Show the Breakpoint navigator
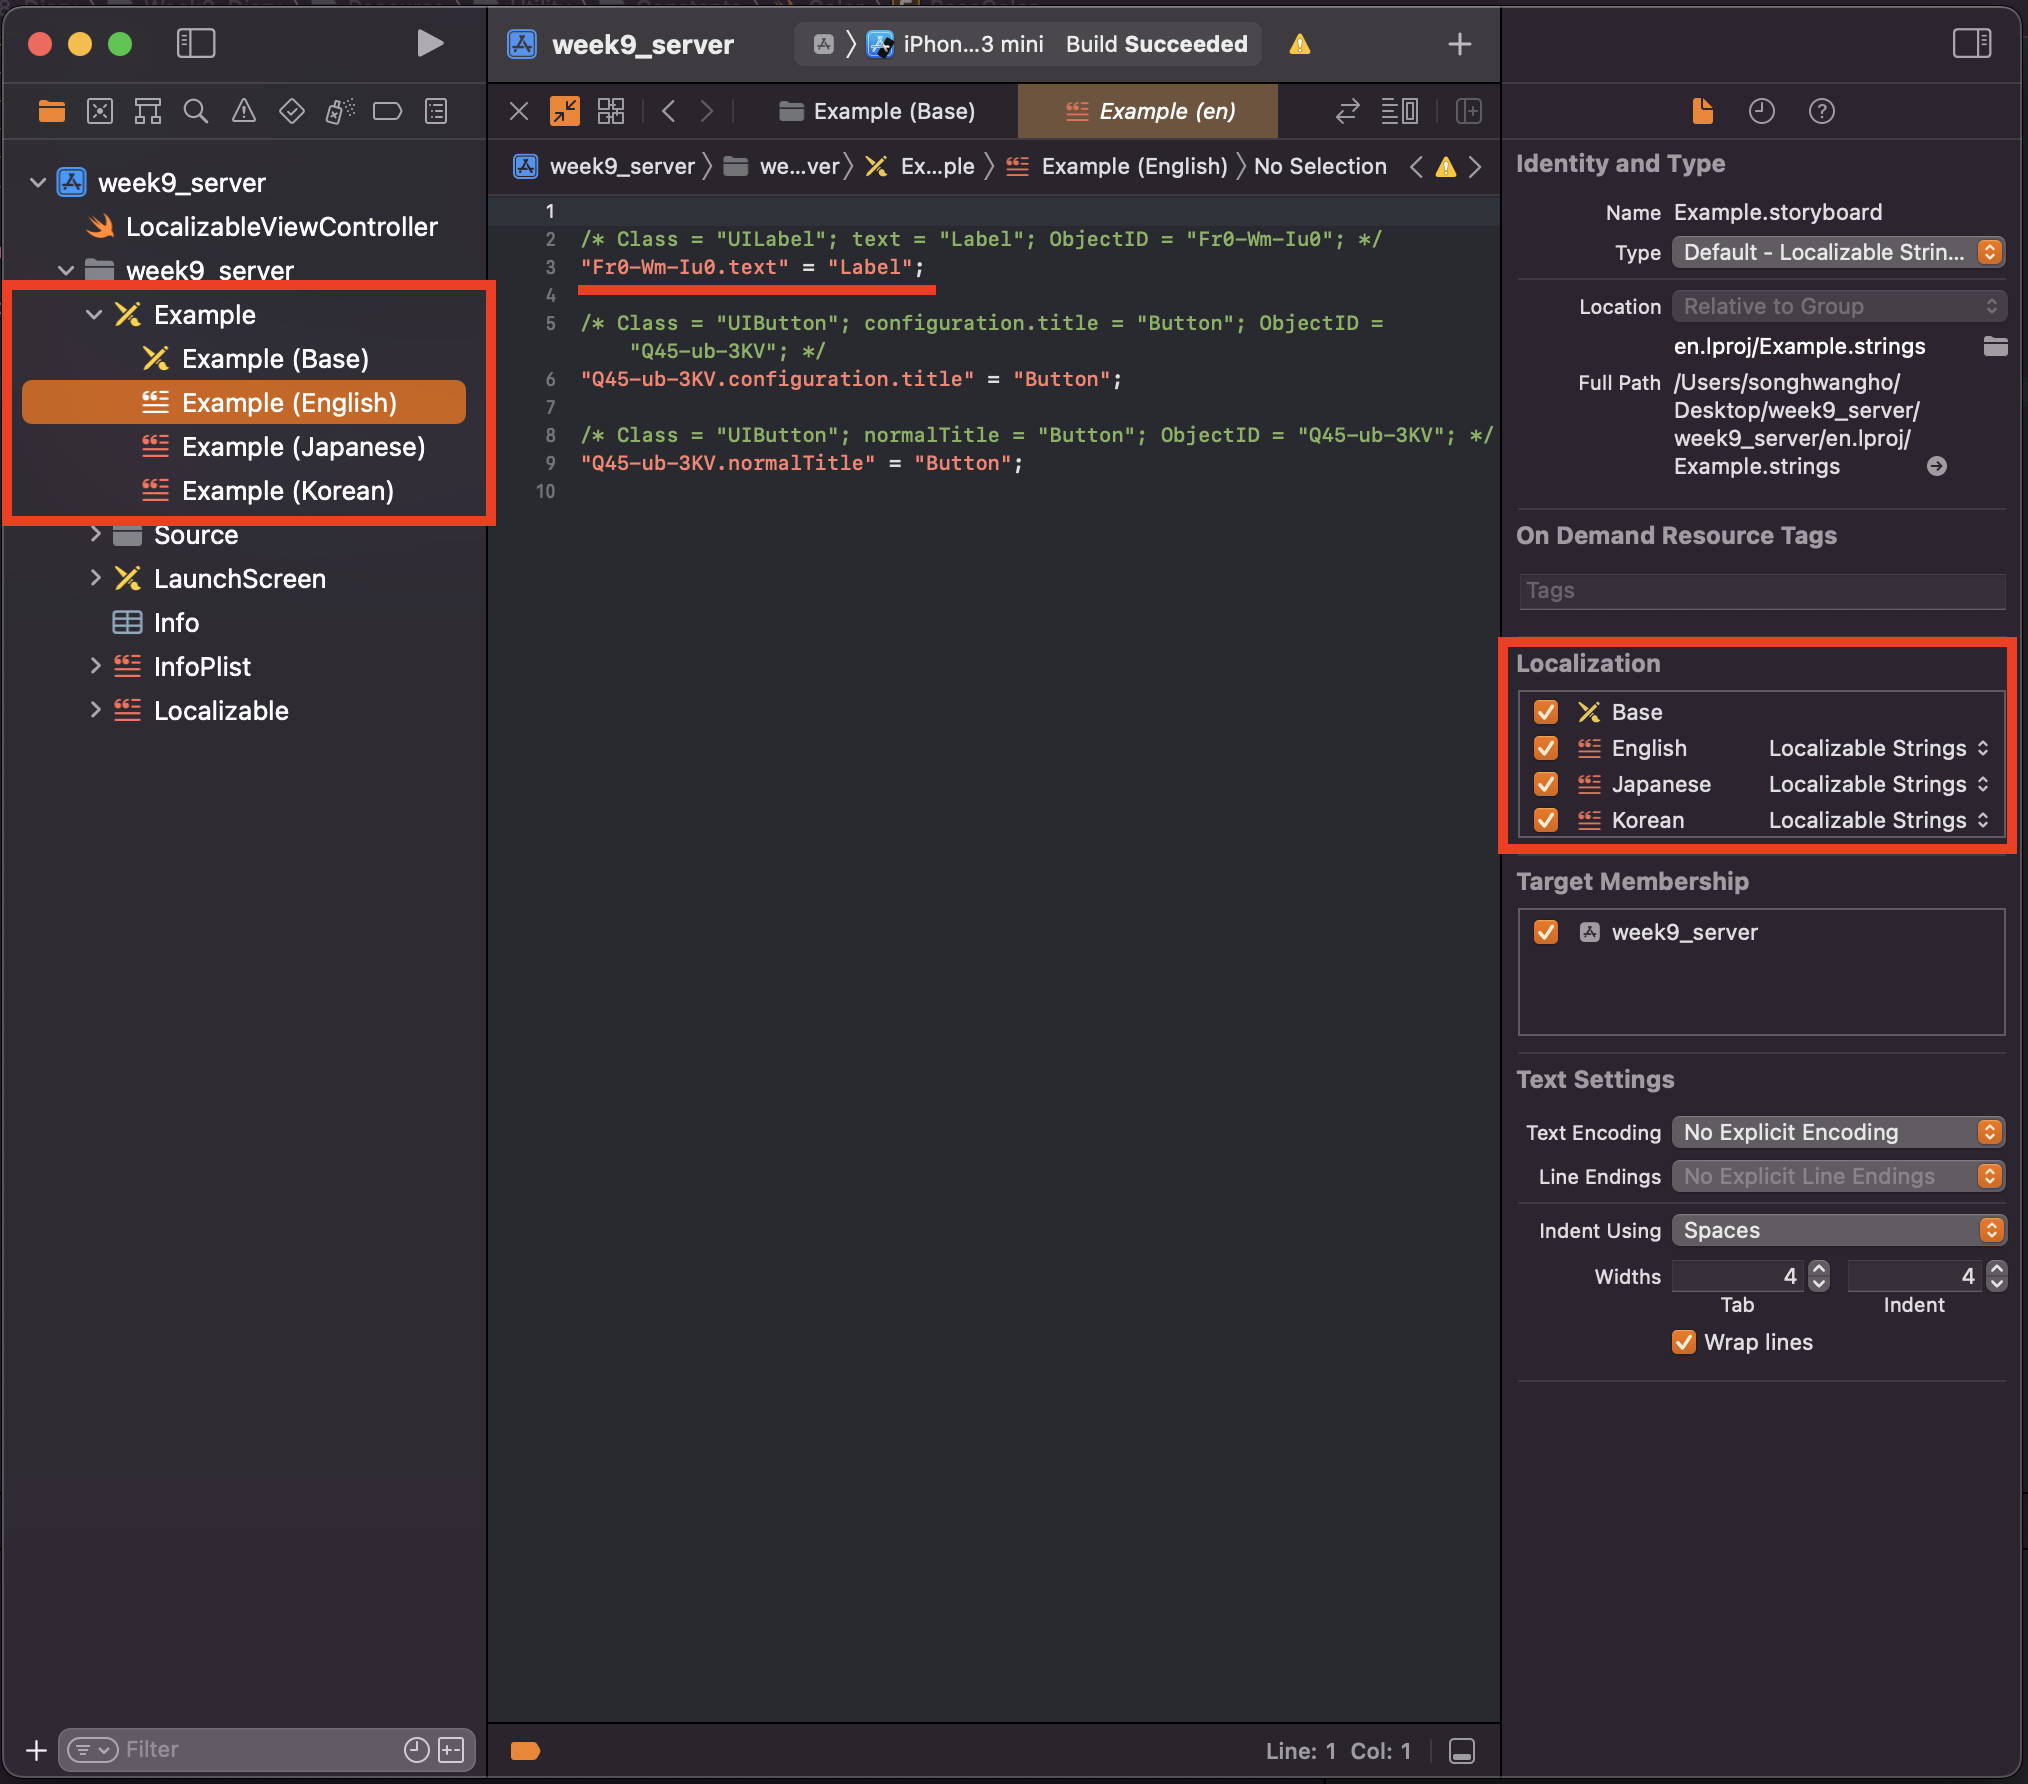Viewport: 2028px width, 1784px height. coord(387,111)
